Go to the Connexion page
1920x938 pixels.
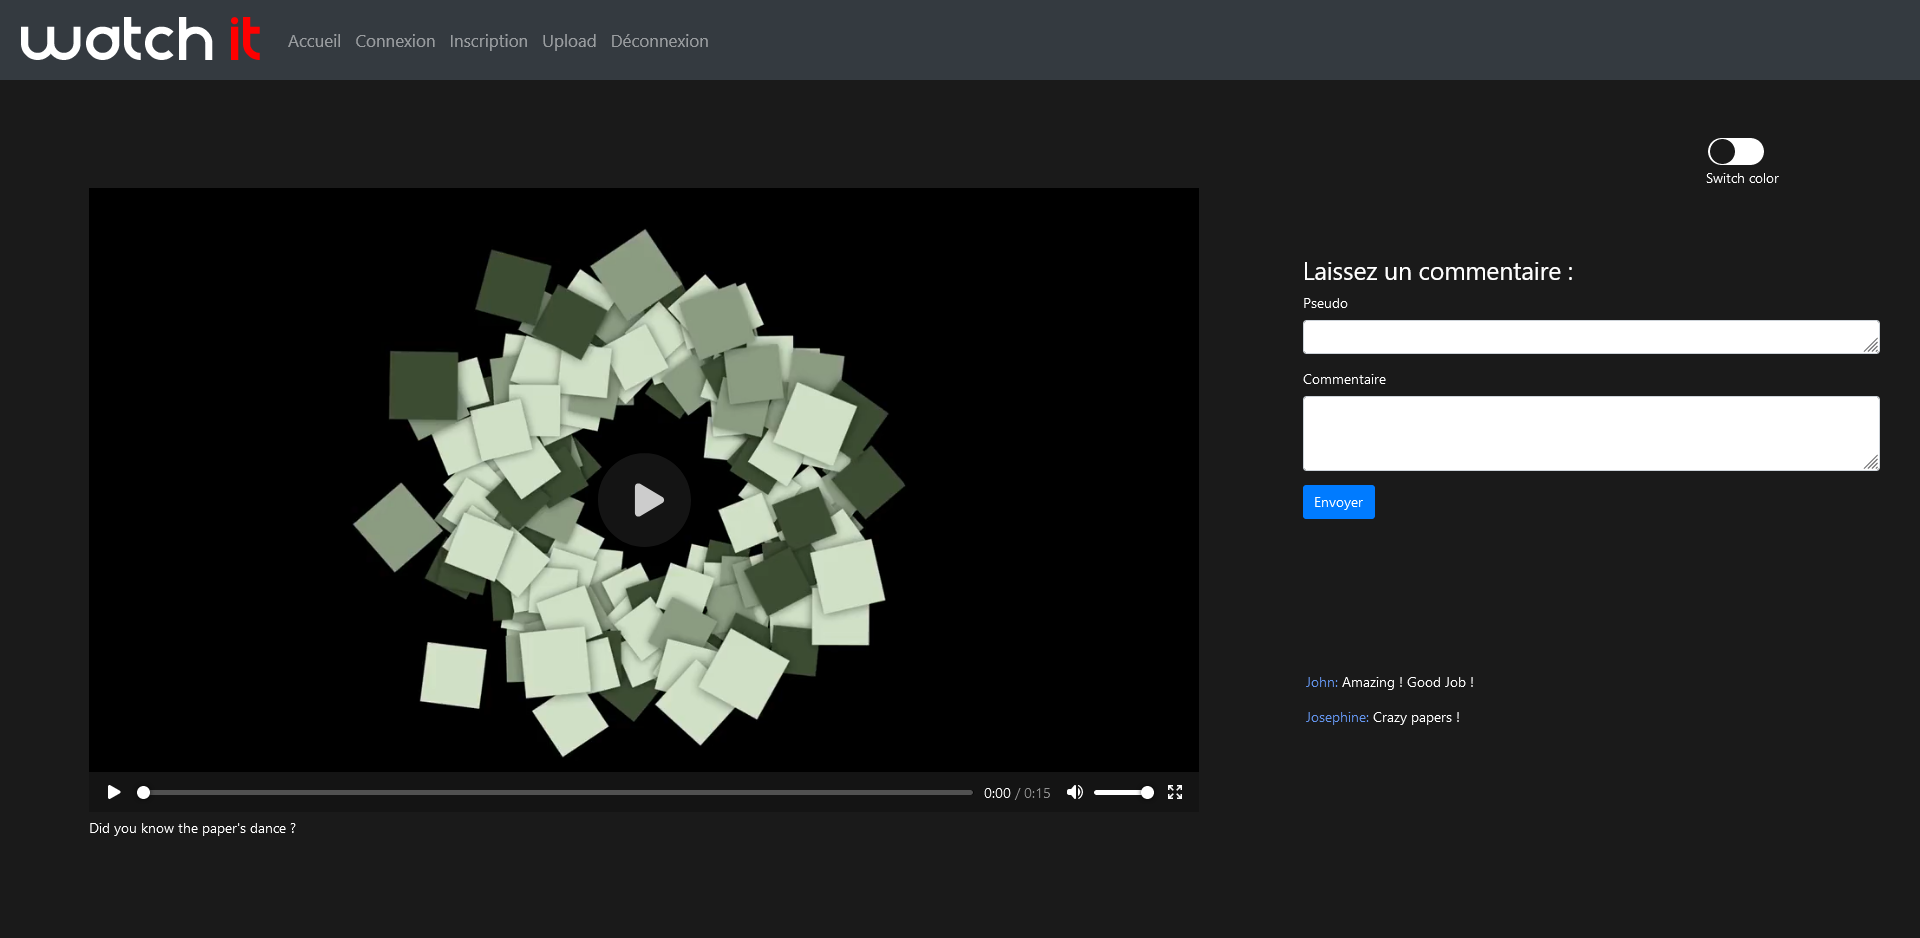pos(395,41)
